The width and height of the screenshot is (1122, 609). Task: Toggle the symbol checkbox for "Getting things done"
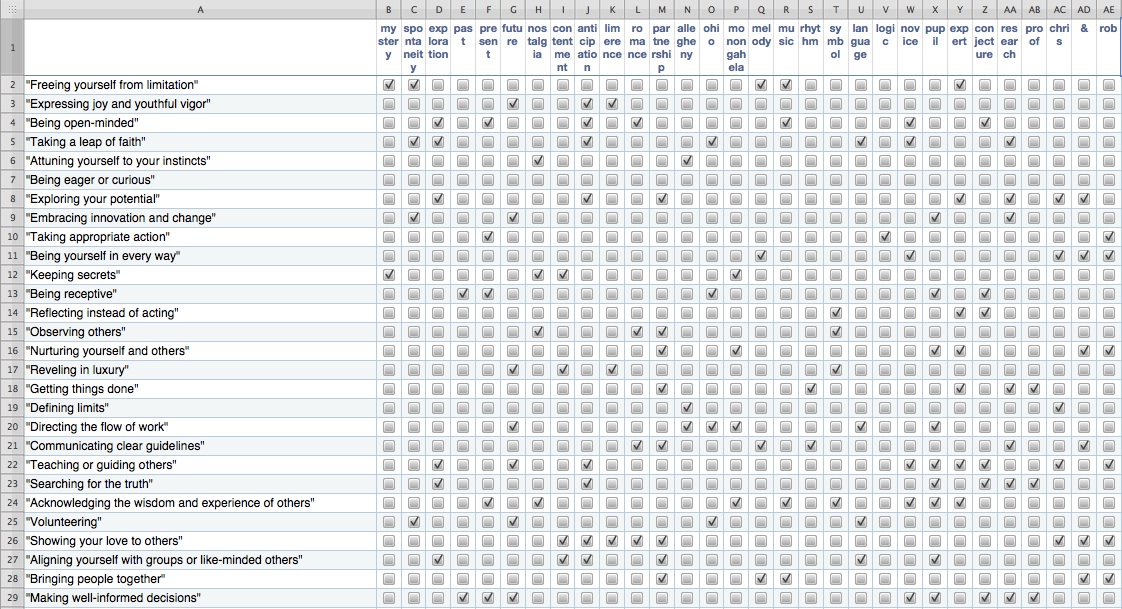point(836,389)
